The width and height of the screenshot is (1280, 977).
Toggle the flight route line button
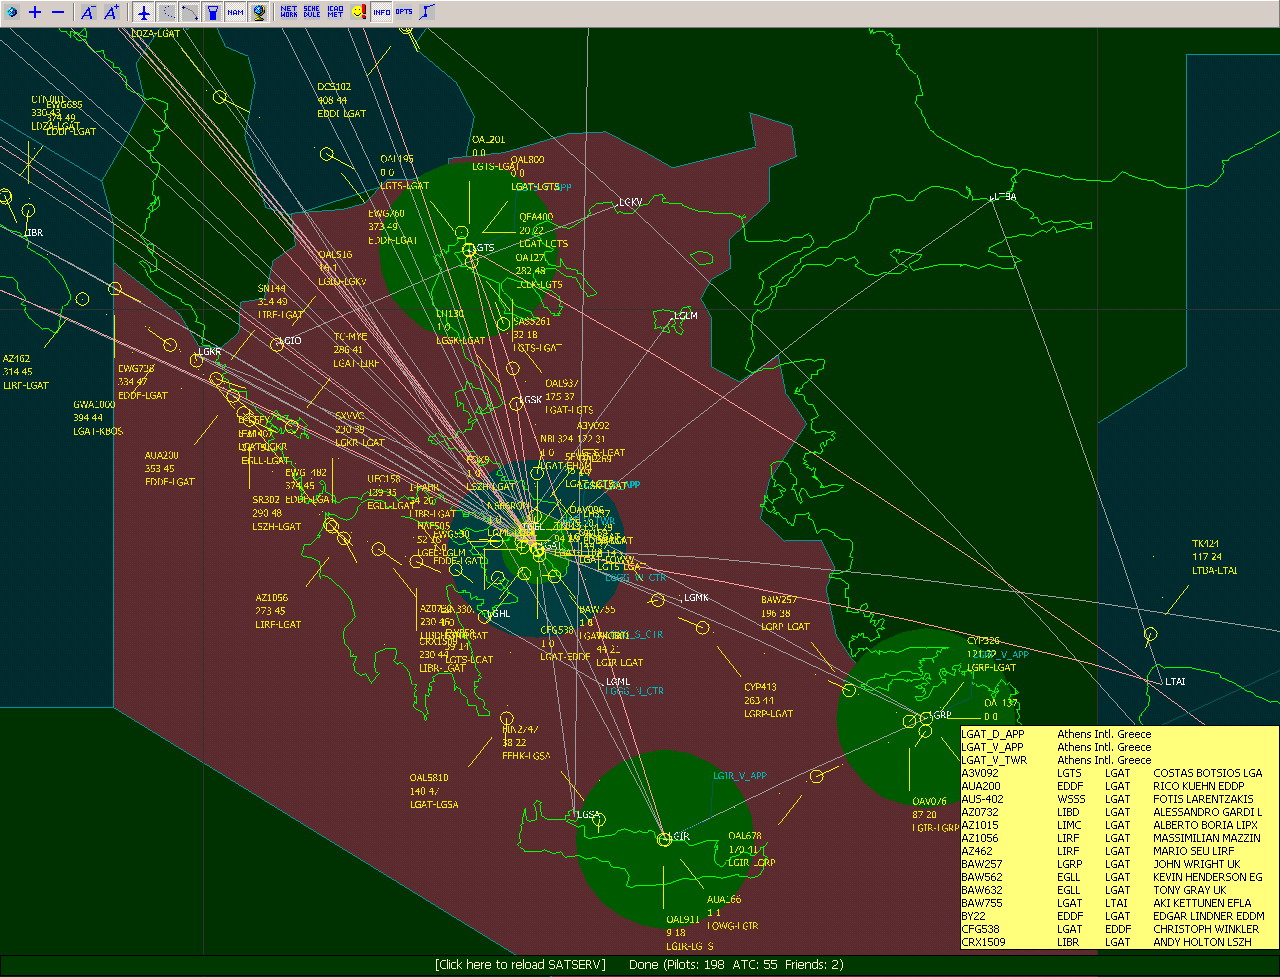[189, 13]
